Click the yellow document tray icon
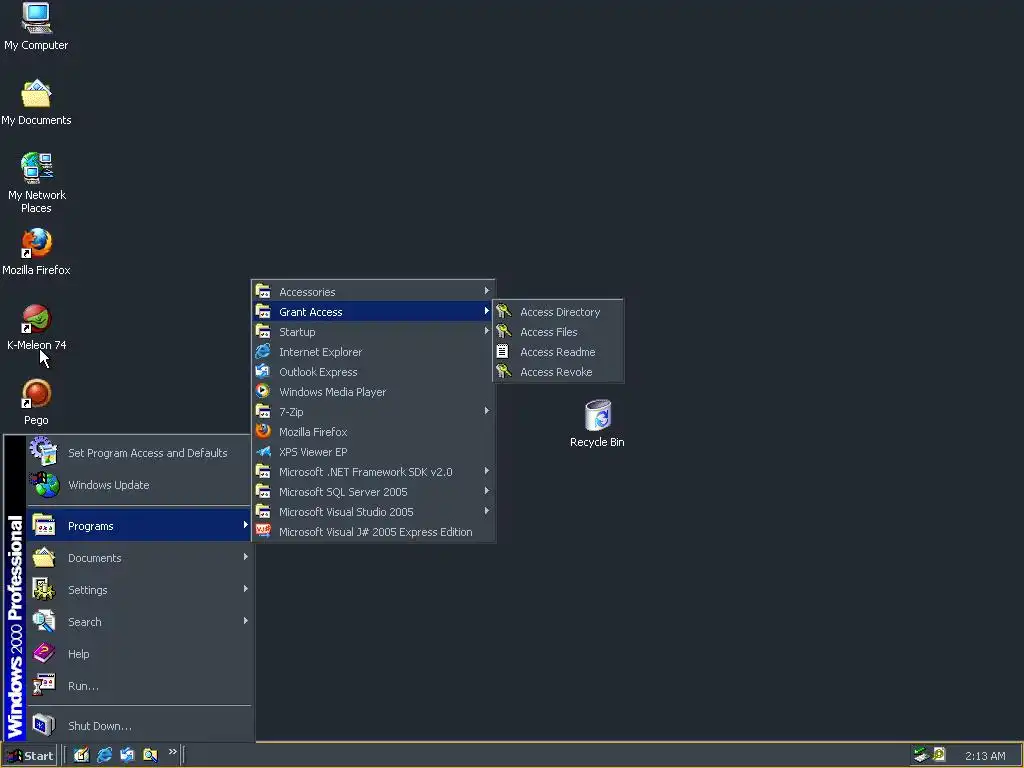This screenshot has height=768, width=1024. tap(939, 754)
